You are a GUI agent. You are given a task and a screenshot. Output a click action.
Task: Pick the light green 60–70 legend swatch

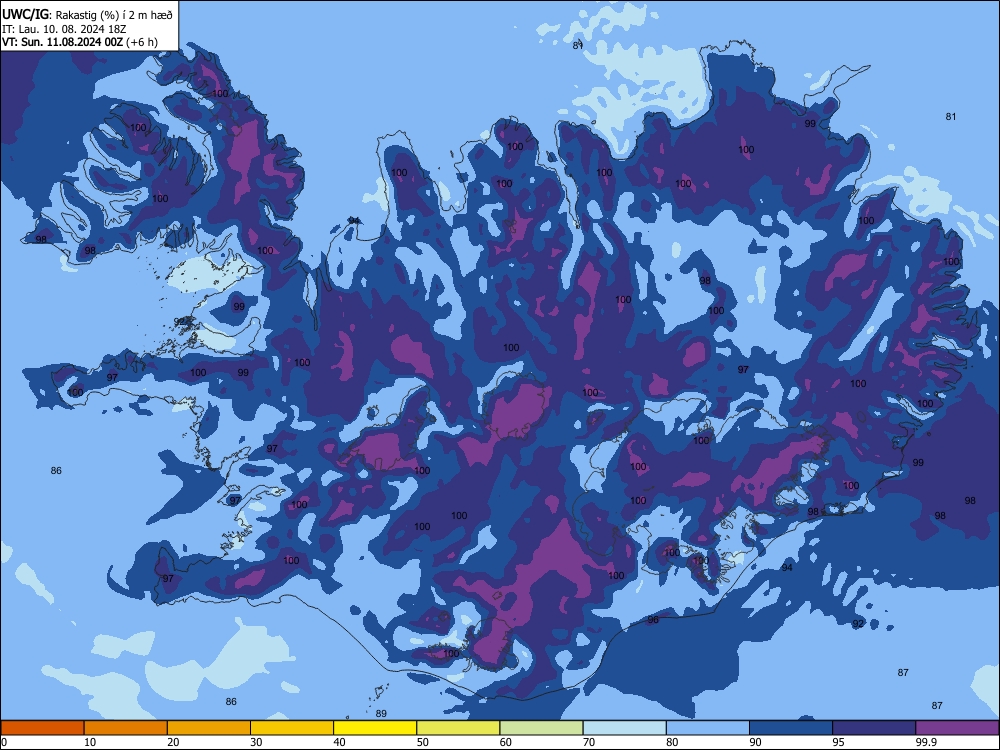coord(541,728)
